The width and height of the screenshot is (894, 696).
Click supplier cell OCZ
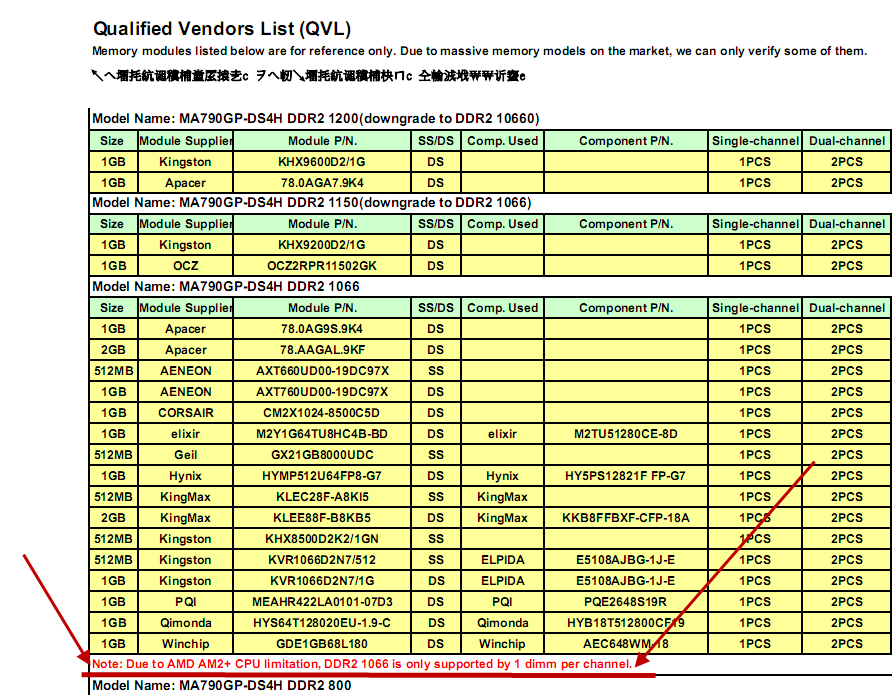point(185,266)
